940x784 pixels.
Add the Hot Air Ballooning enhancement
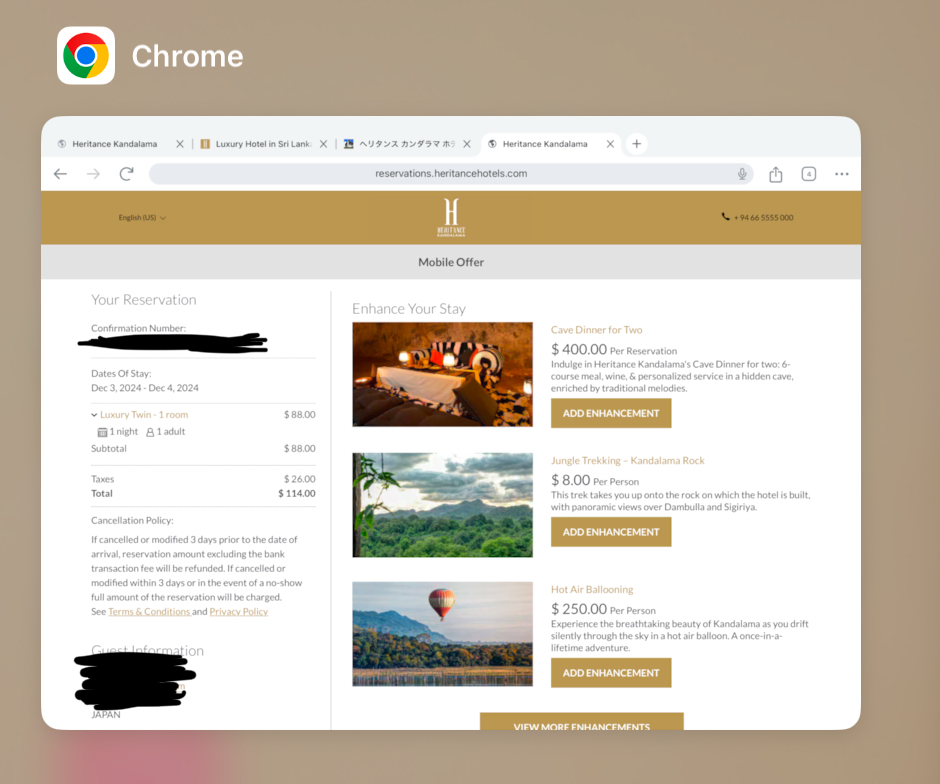[611, 673]
